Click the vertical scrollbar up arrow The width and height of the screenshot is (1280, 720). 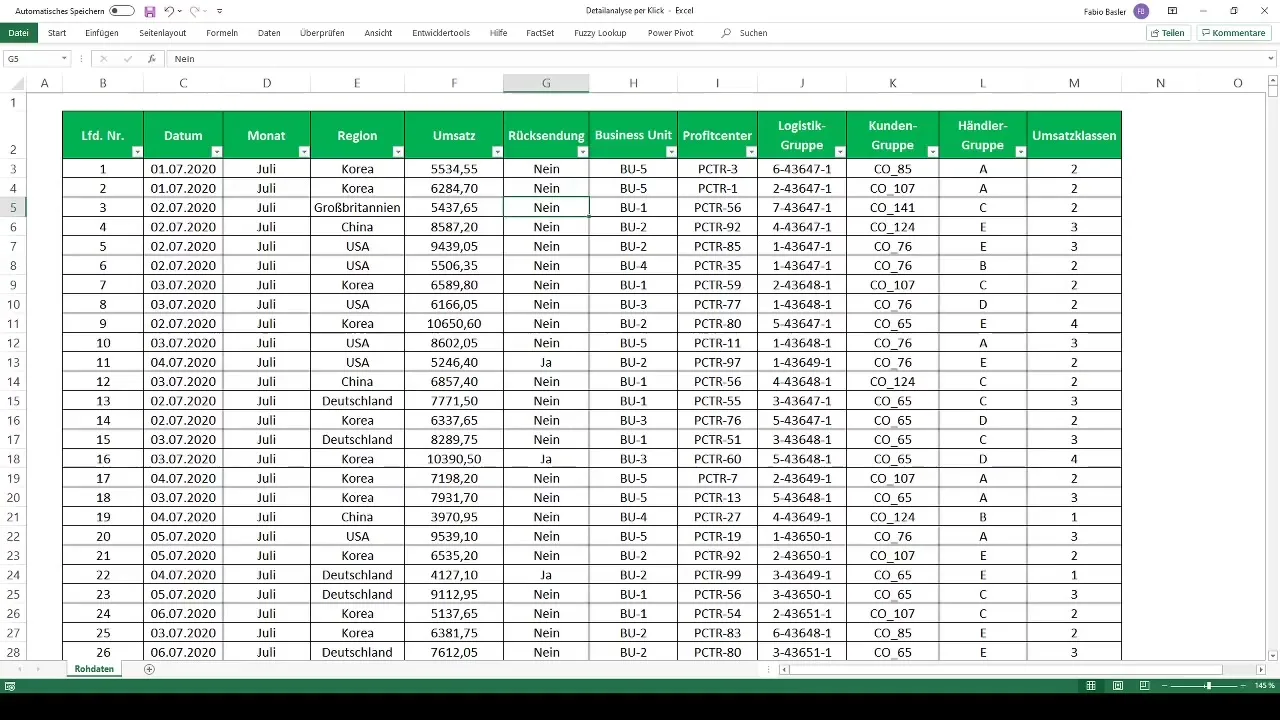pyautogui.click(x=1273, y=81)
